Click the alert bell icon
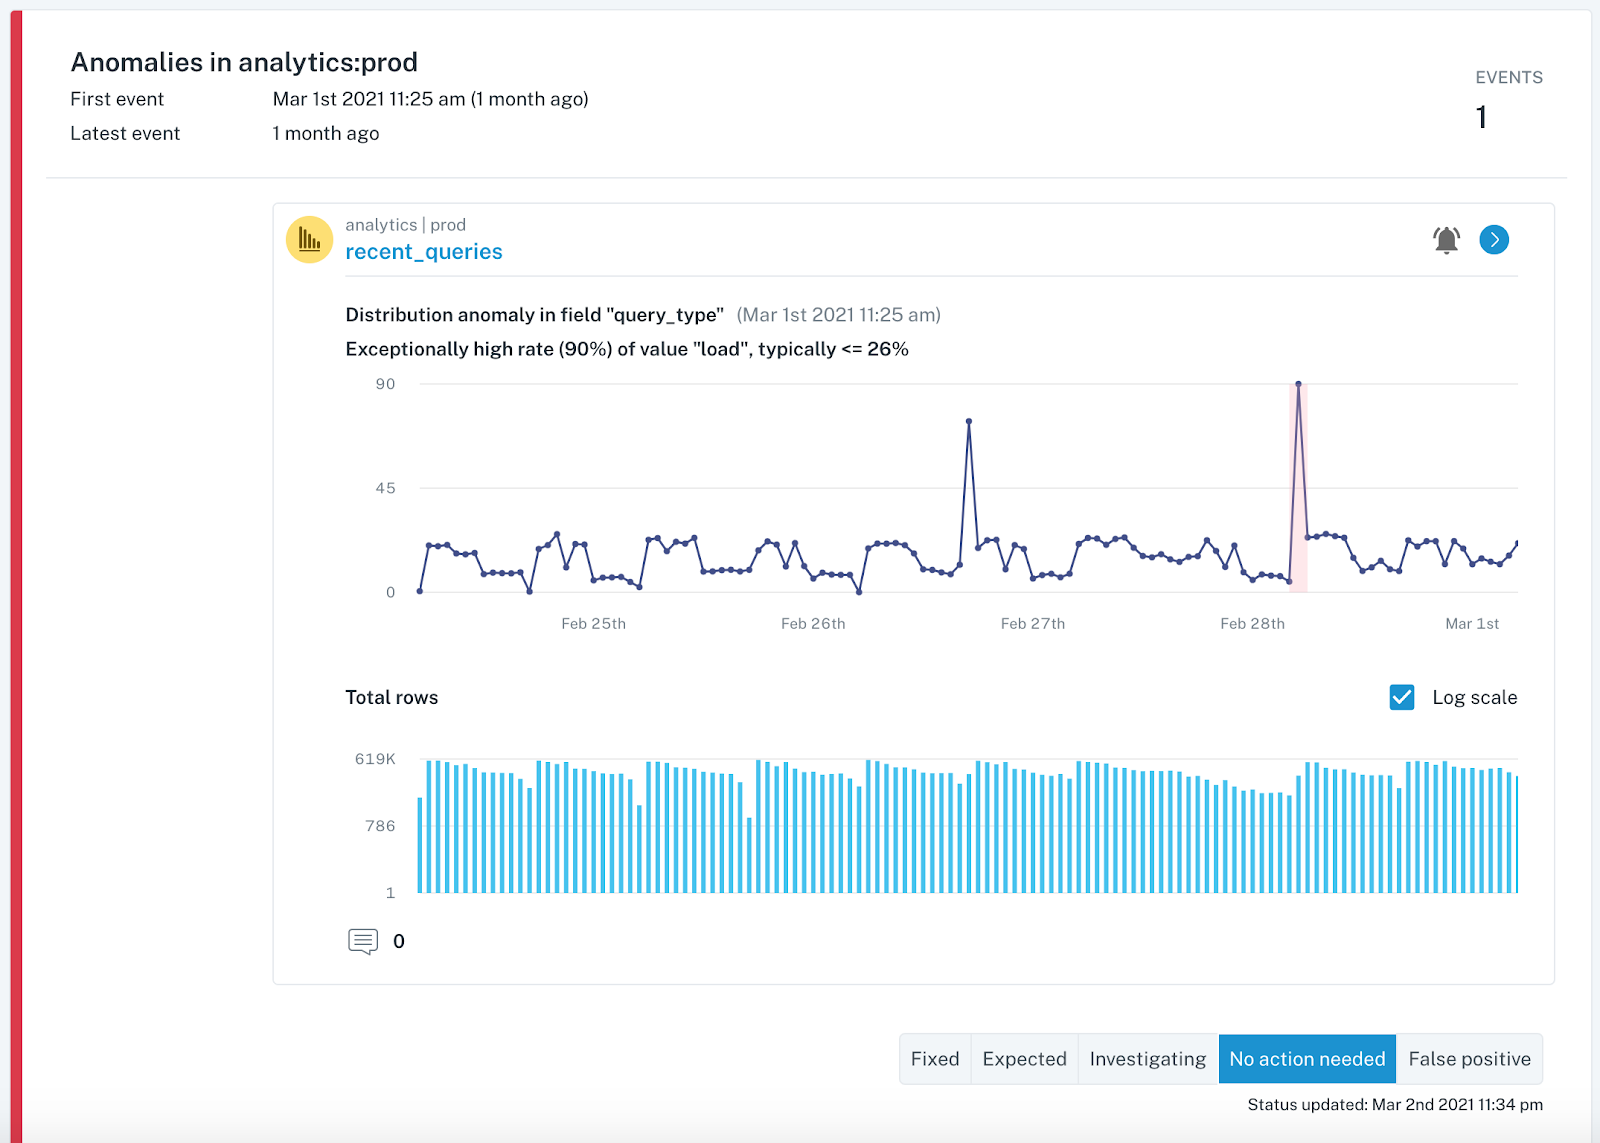Viewport: 1600px width, 1143px height. (1446, 240)
